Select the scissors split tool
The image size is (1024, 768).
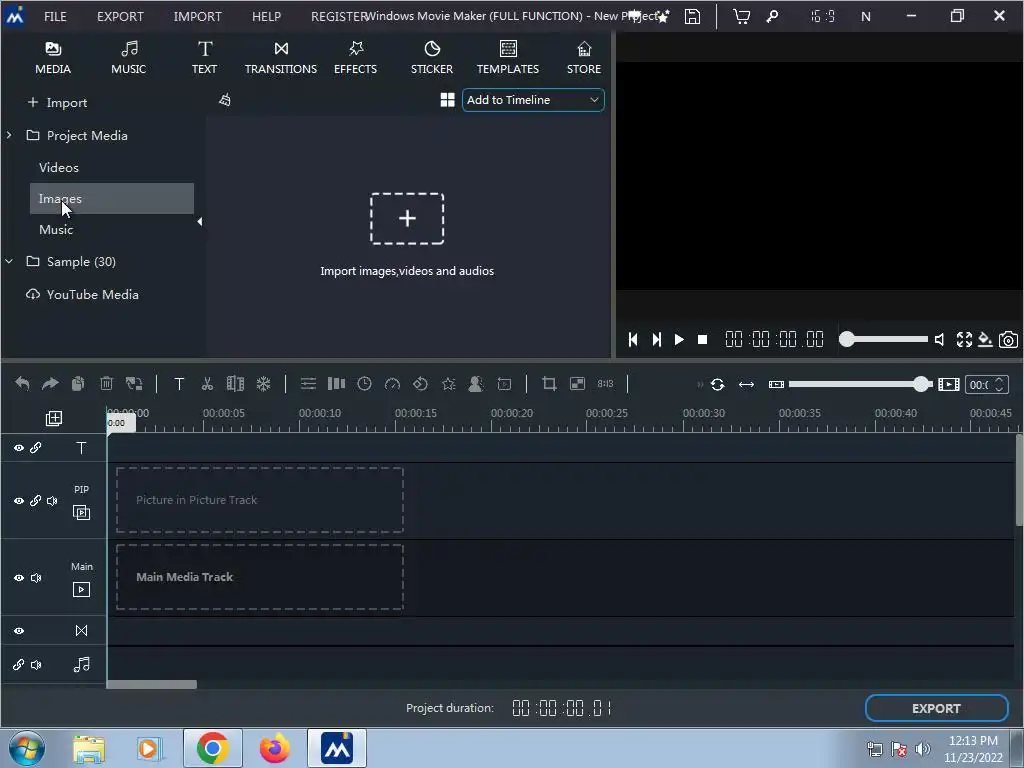[207, 384]
